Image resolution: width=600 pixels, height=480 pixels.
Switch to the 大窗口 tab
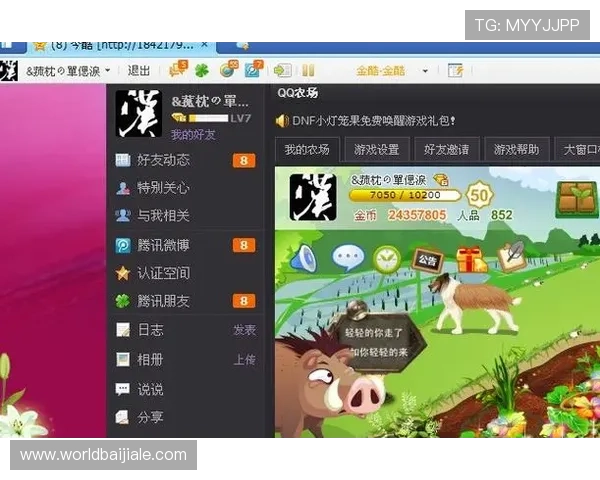tap(578, 149)
